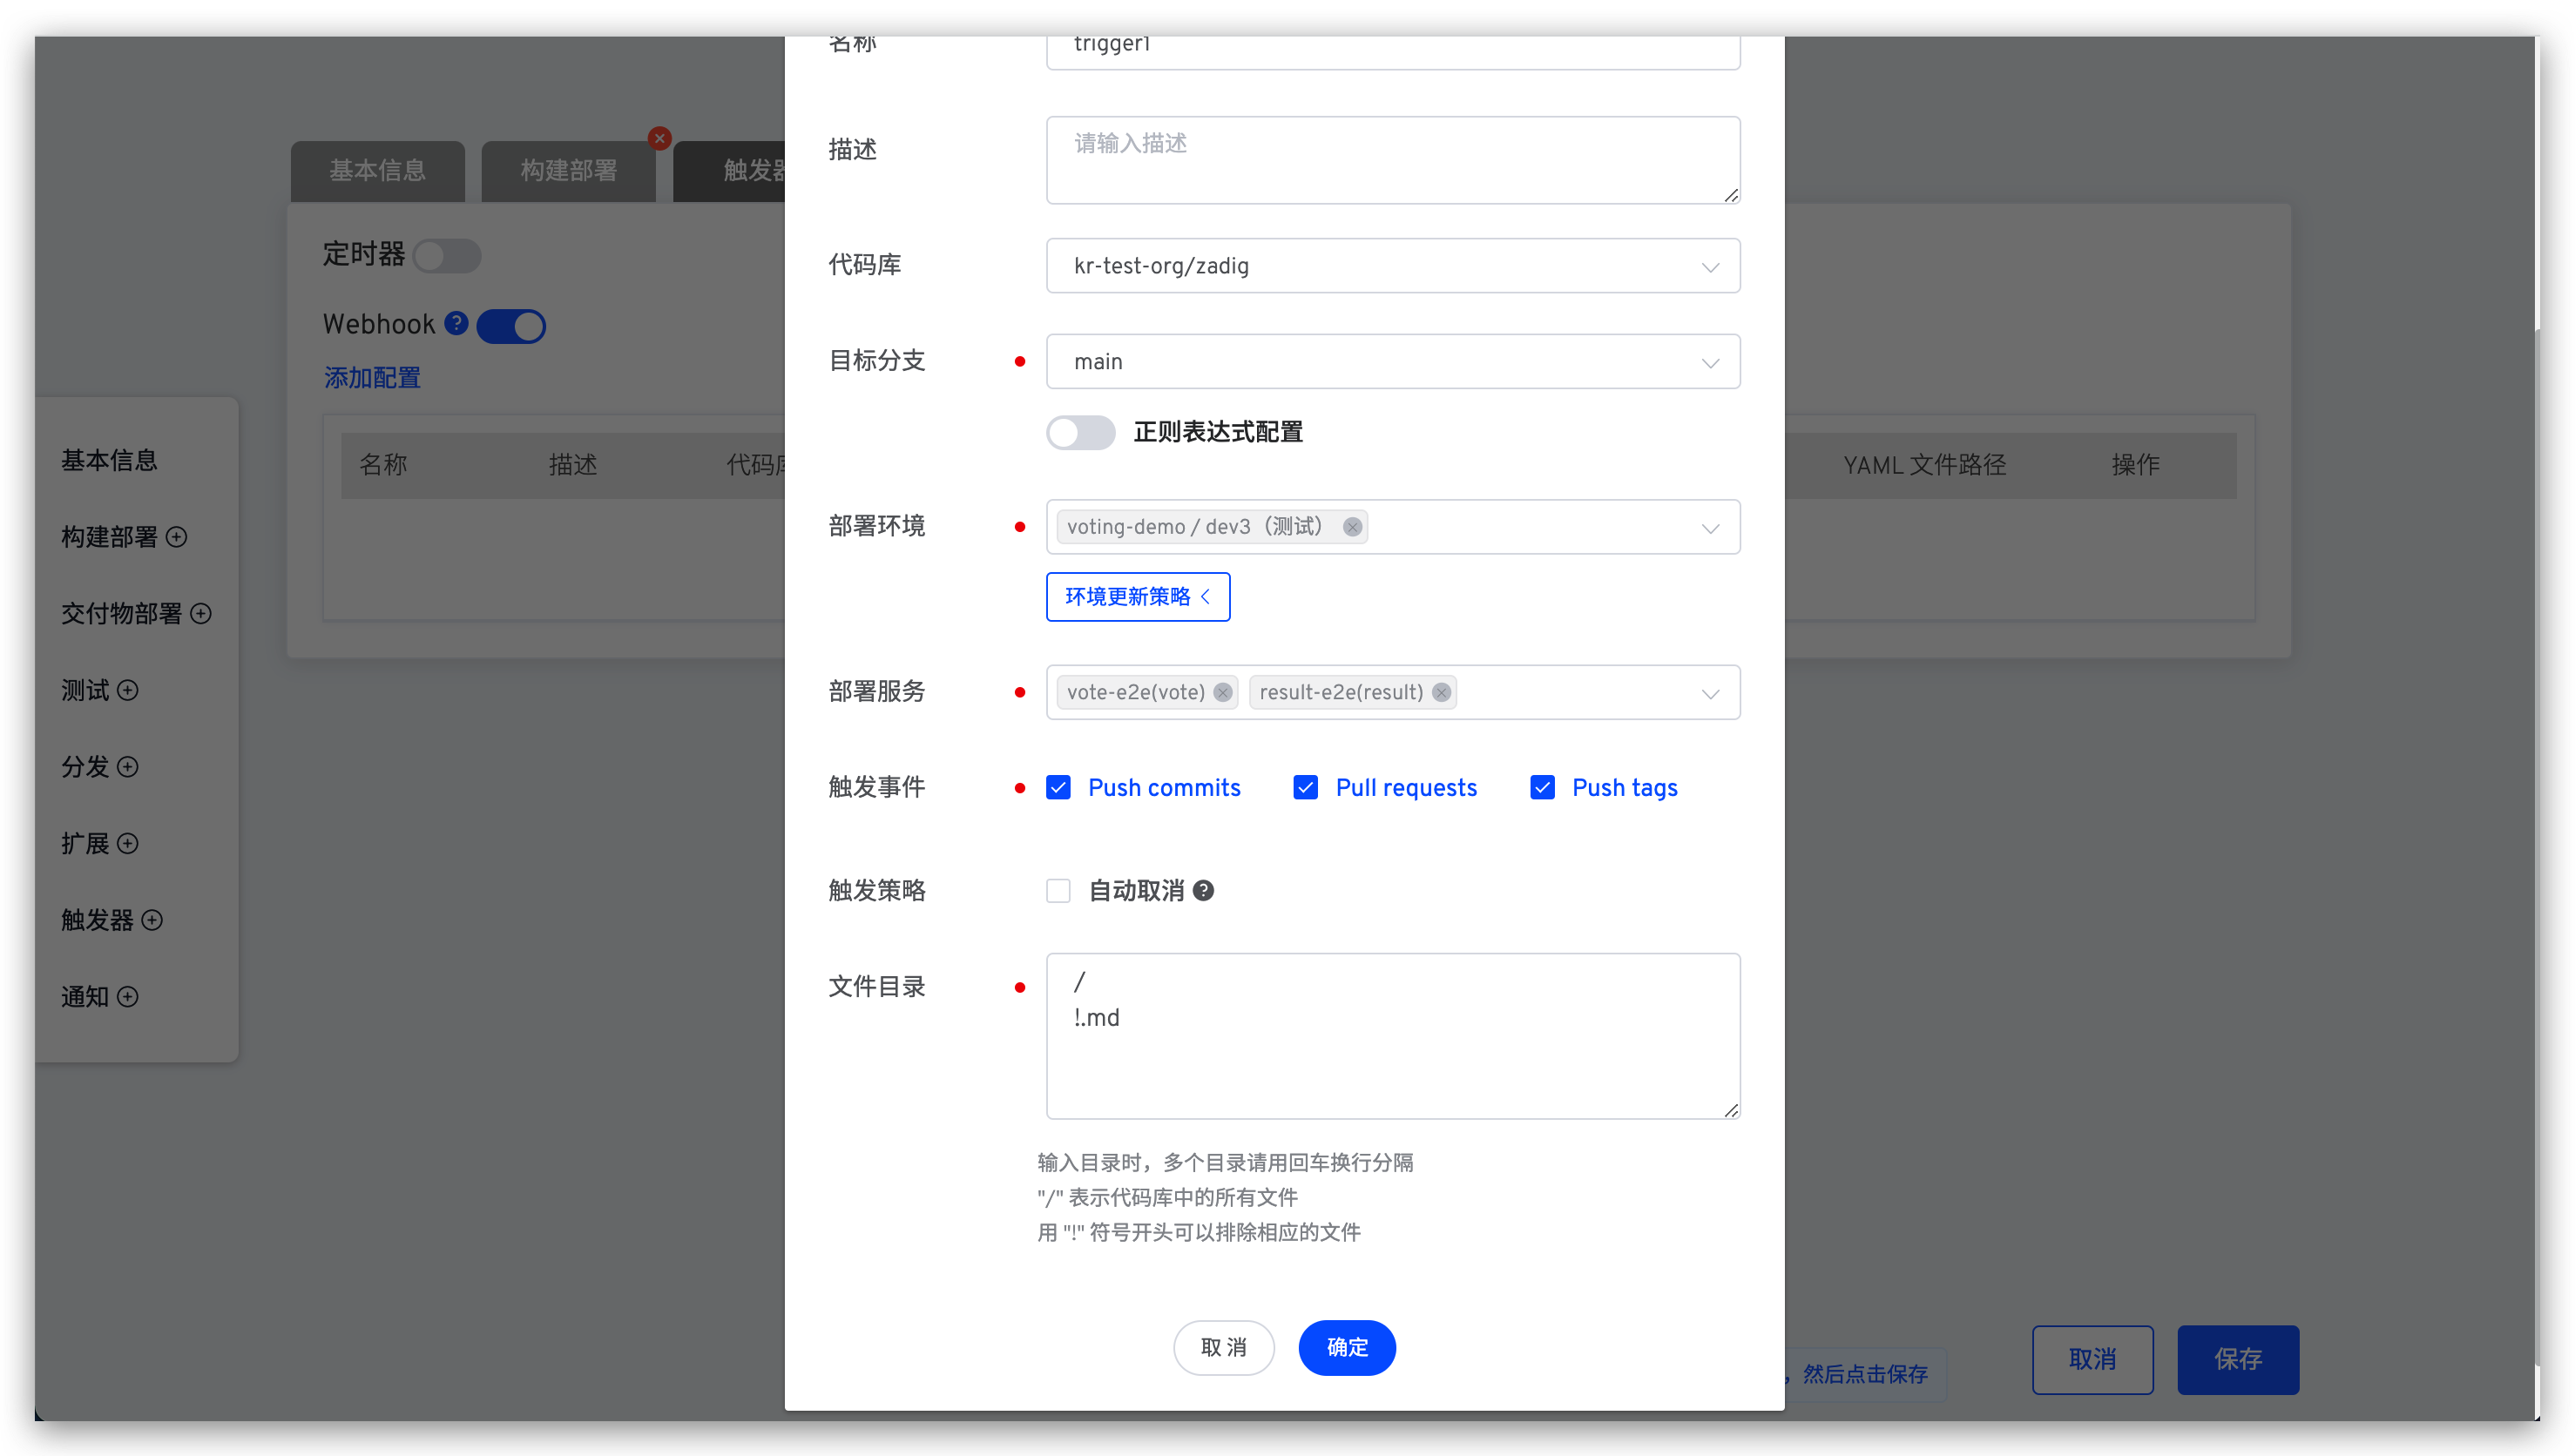Click the plus icon next to 扩展

pos(128,843)
